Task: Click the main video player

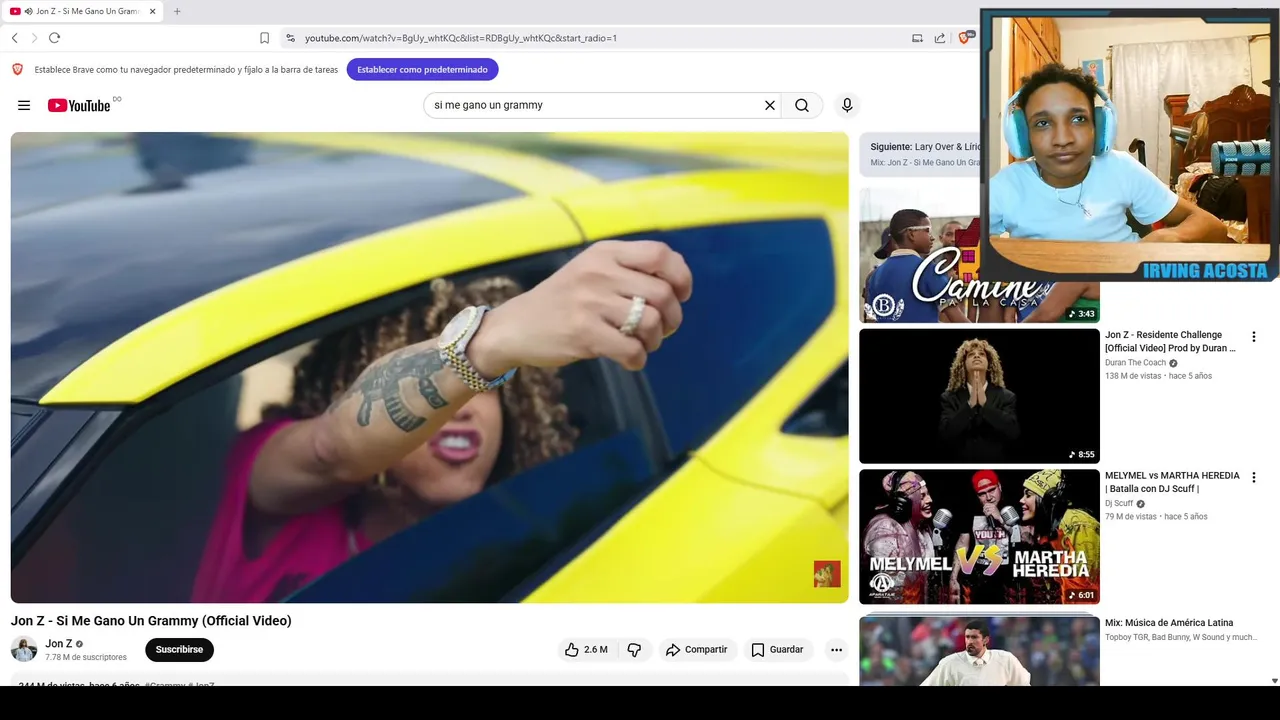Action: pos(429,367)
